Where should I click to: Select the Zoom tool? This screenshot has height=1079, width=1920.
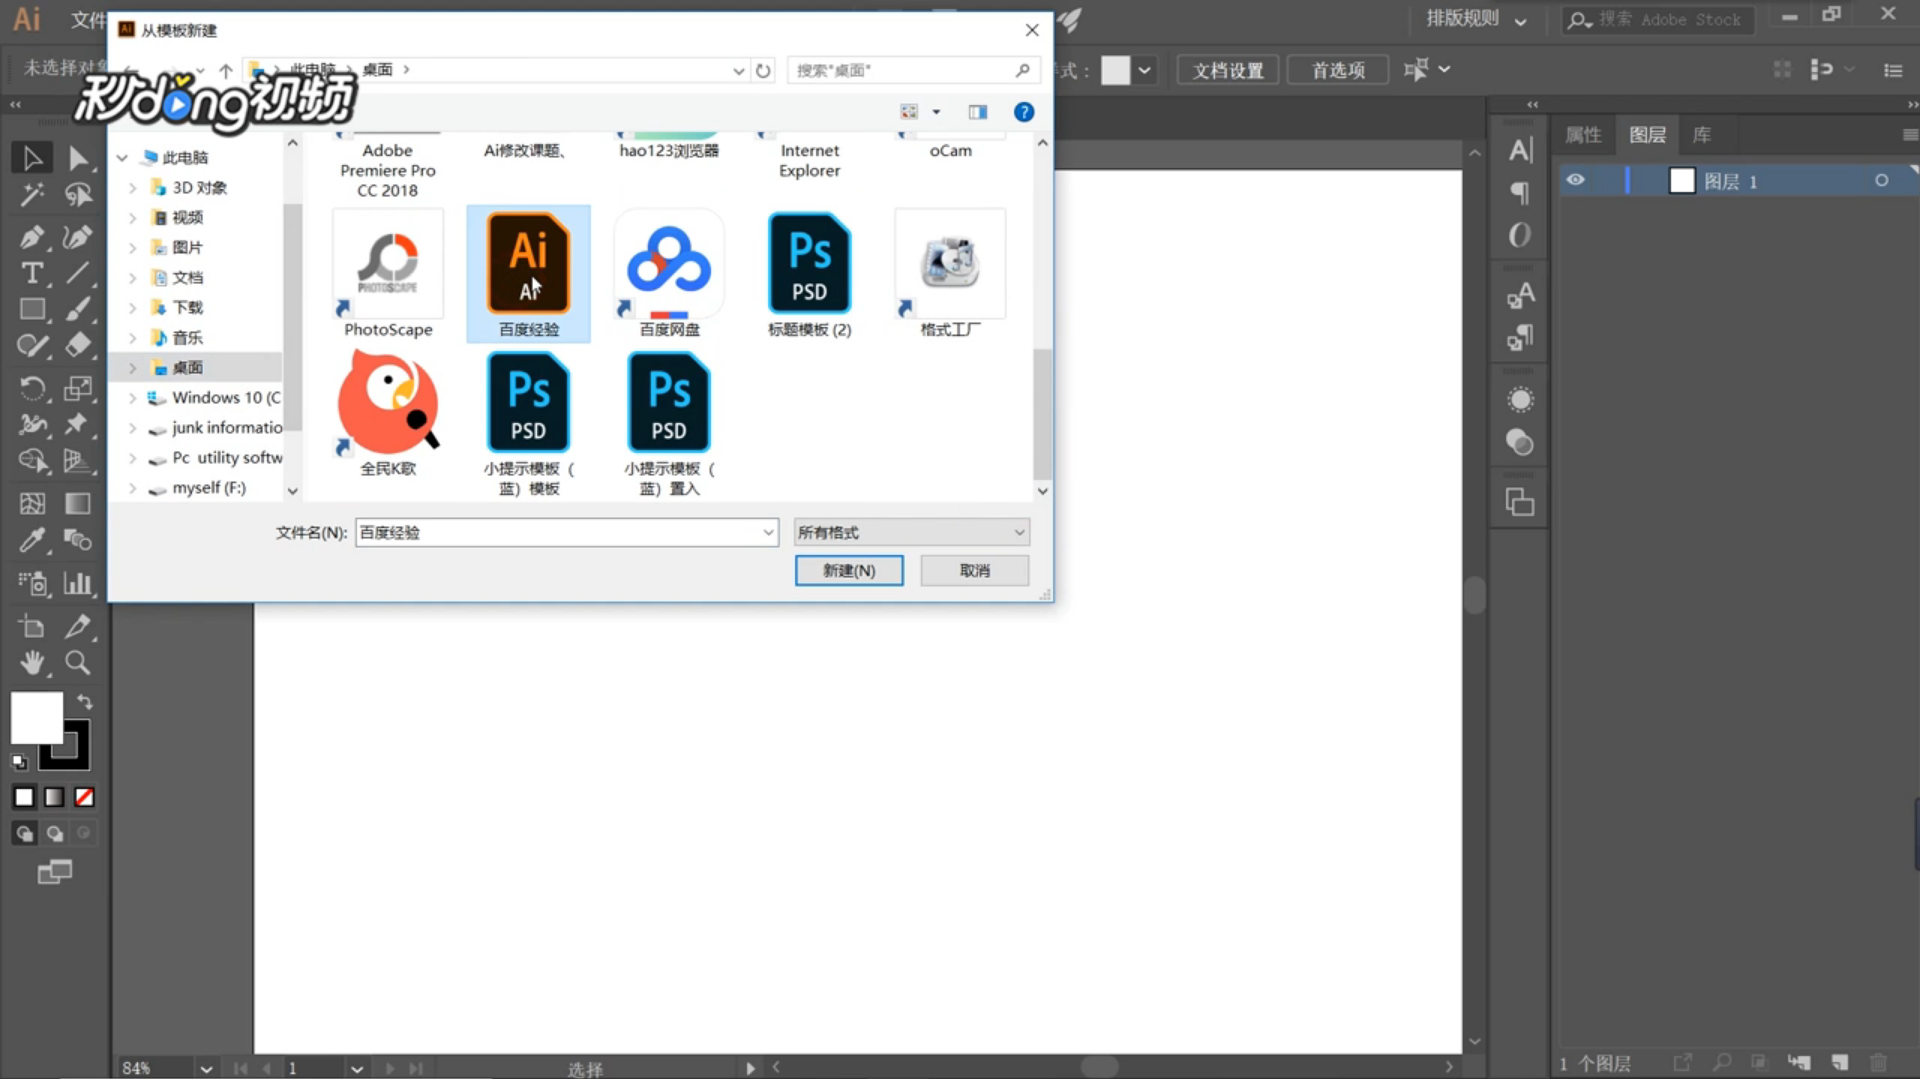[x=78, y=663]
